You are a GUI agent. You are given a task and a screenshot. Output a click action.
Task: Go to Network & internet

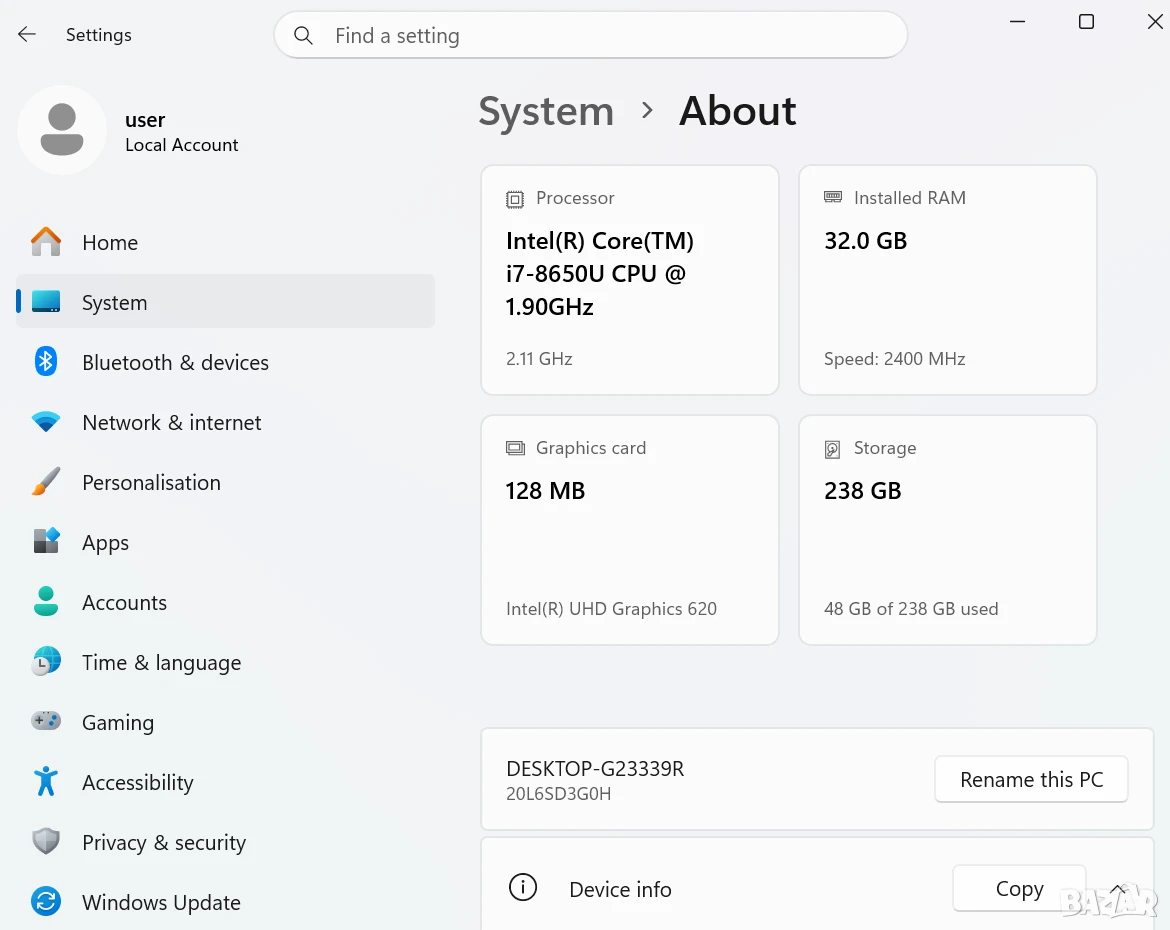225,422
